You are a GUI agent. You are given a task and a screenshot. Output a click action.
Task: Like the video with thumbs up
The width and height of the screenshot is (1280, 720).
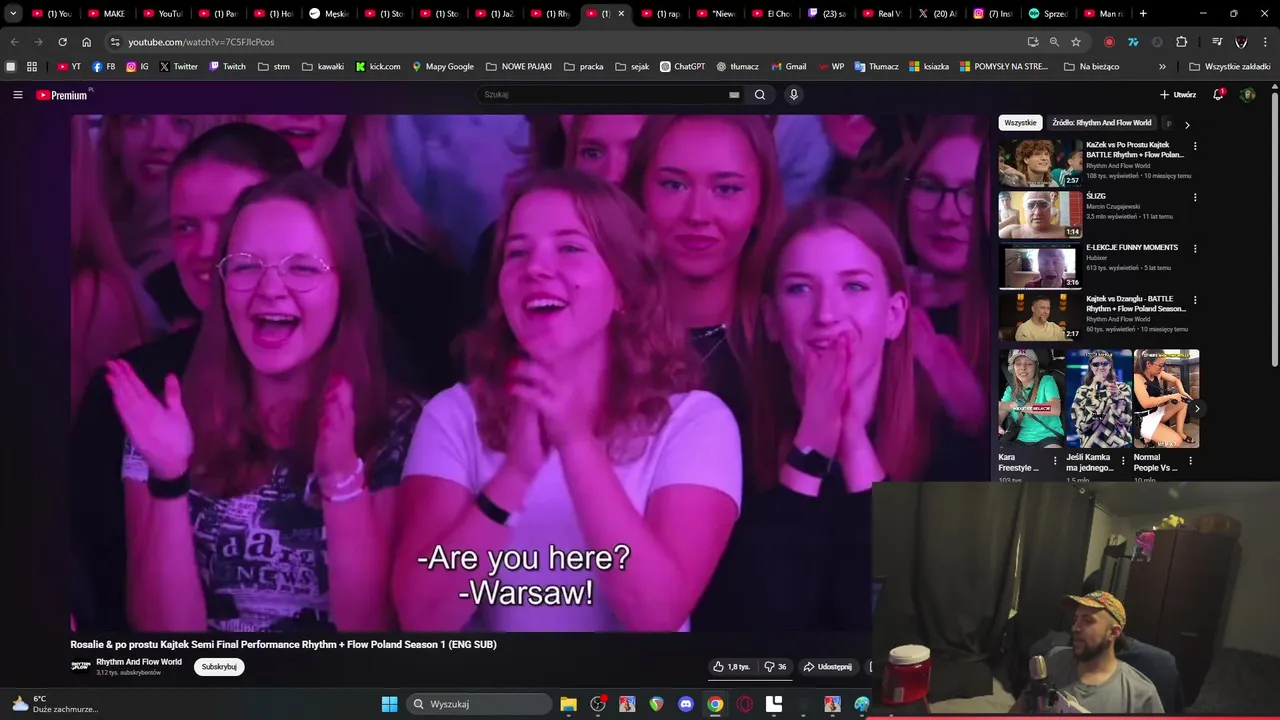click(x=731, y=667)
